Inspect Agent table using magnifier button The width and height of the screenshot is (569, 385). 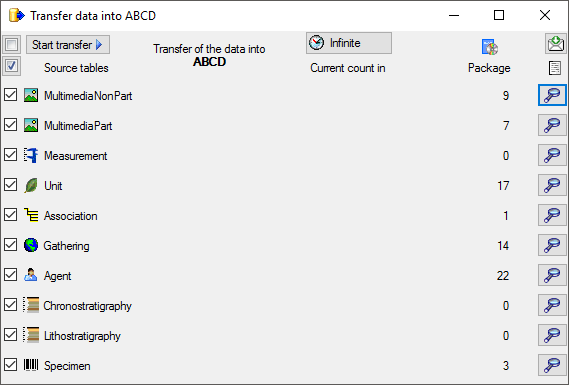point(552,275)
